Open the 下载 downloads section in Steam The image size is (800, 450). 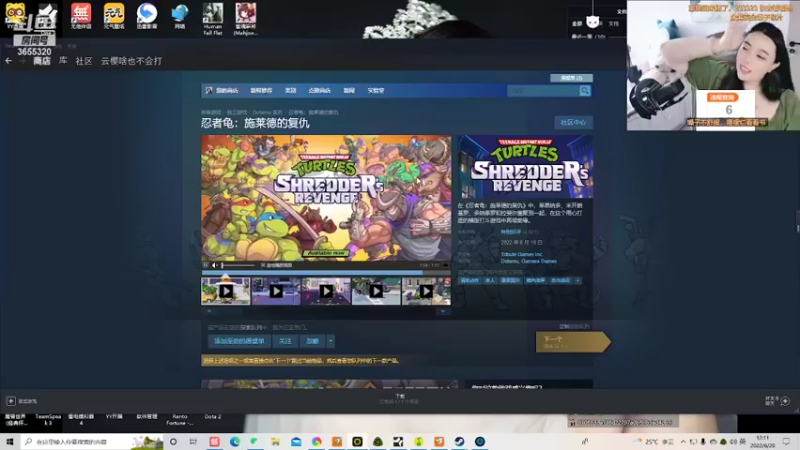coord(399,398)
